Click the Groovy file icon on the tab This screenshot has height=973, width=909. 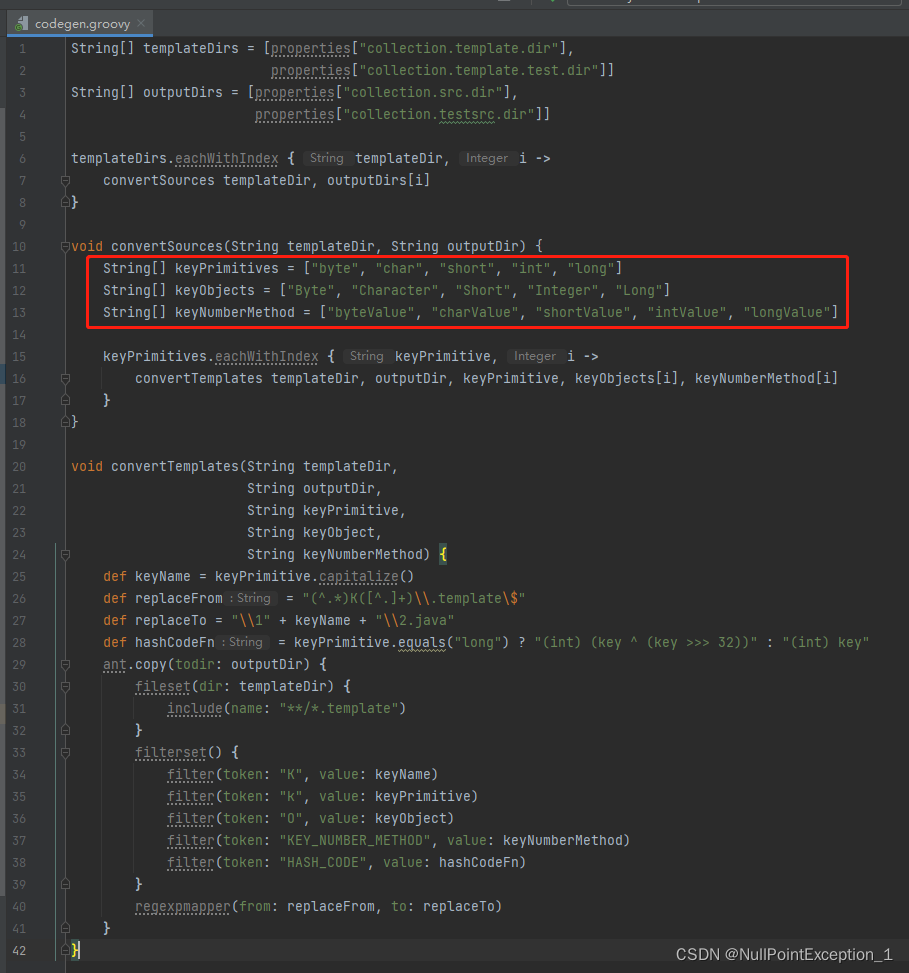point(22,24)
